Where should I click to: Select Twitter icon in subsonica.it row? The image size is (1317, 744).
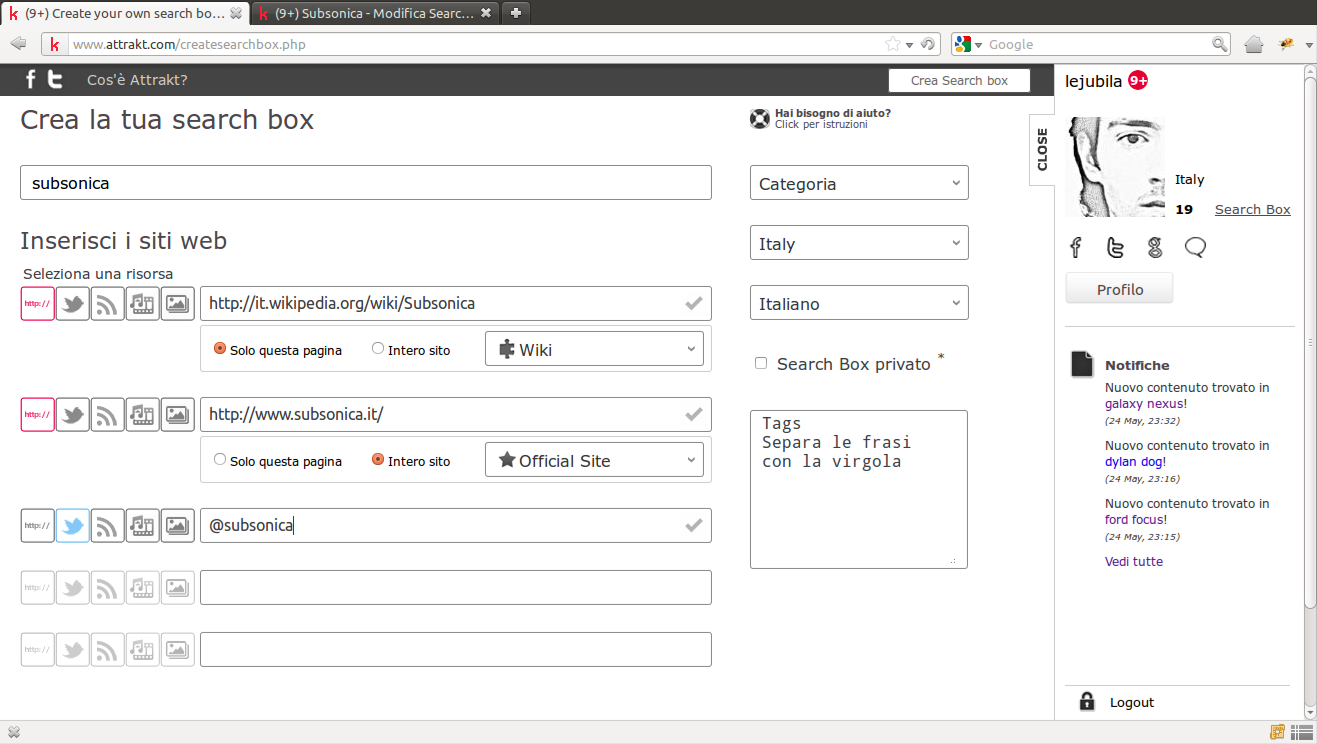73,414
